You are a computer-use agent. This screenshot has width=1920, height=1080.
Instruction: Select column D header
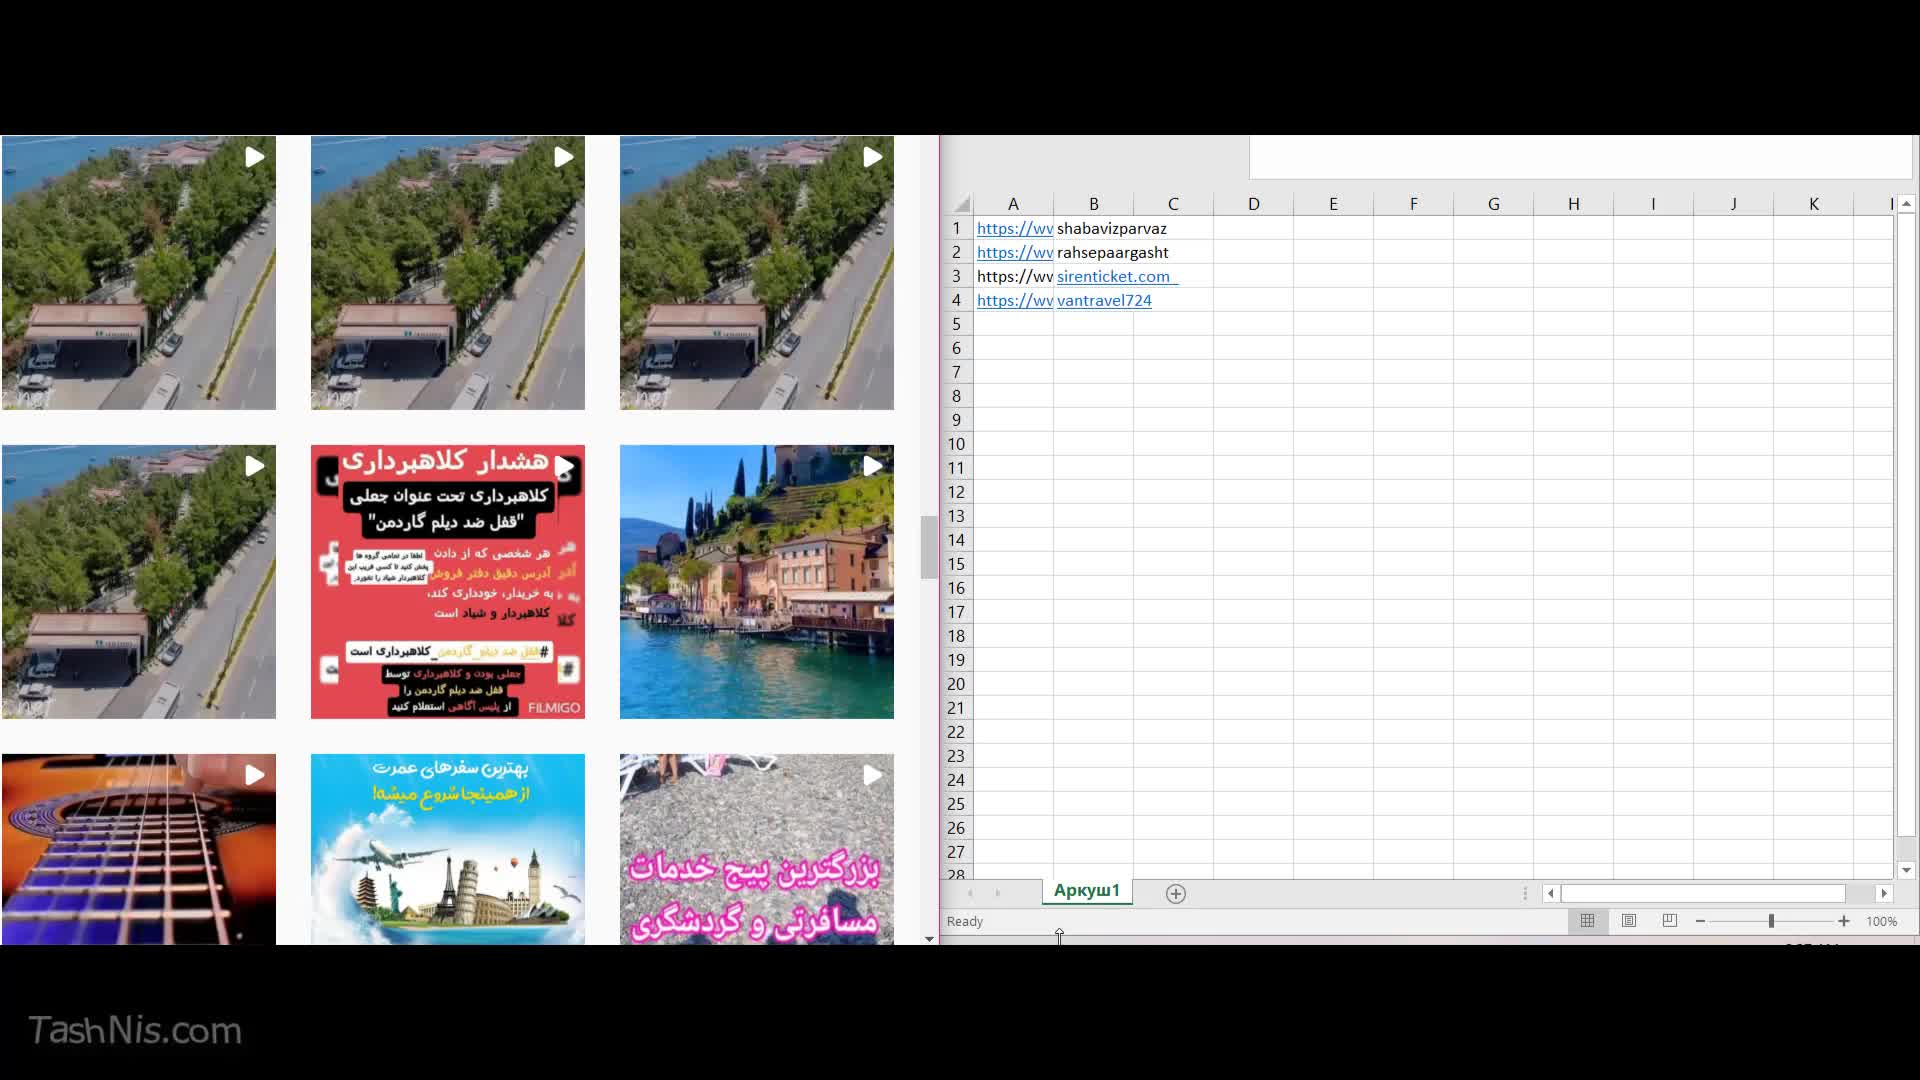coord(1253,204)
